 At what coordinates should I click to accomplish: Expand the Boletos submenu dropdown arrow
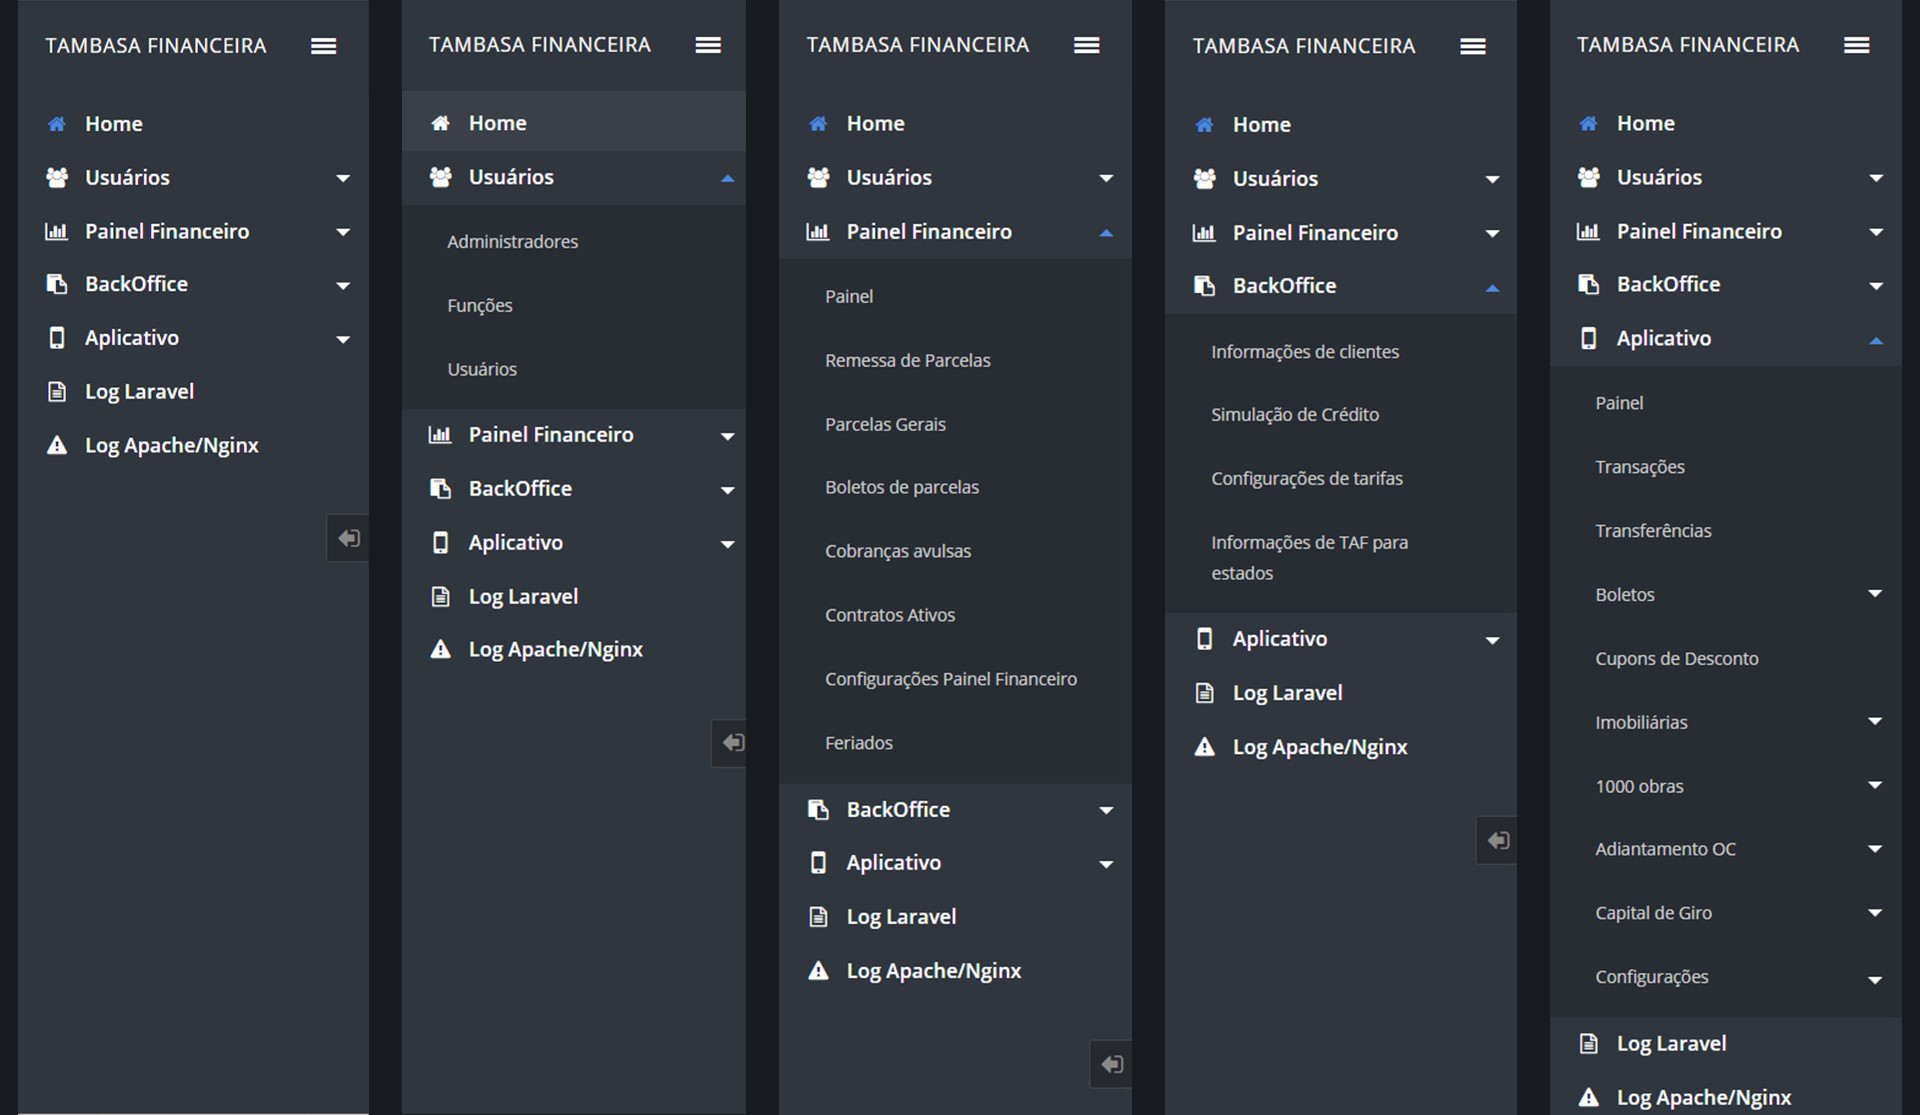point(1874,594)
